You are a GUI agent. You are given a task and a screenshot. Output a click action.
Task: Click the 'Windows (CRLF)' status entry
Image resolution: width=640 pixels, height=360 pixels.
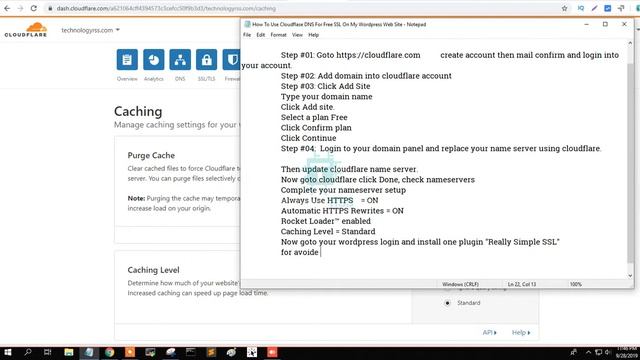tap(460, 284)
